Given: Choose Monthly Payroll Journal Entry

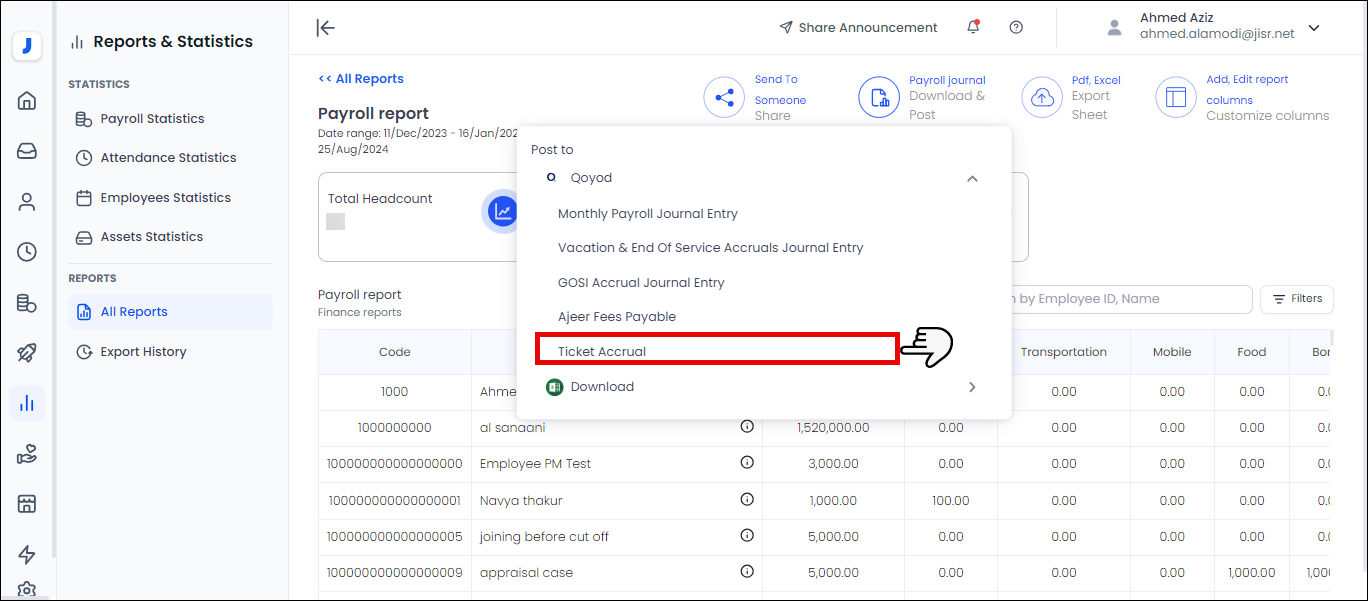Looking at the screenshot, I should 647,214.
